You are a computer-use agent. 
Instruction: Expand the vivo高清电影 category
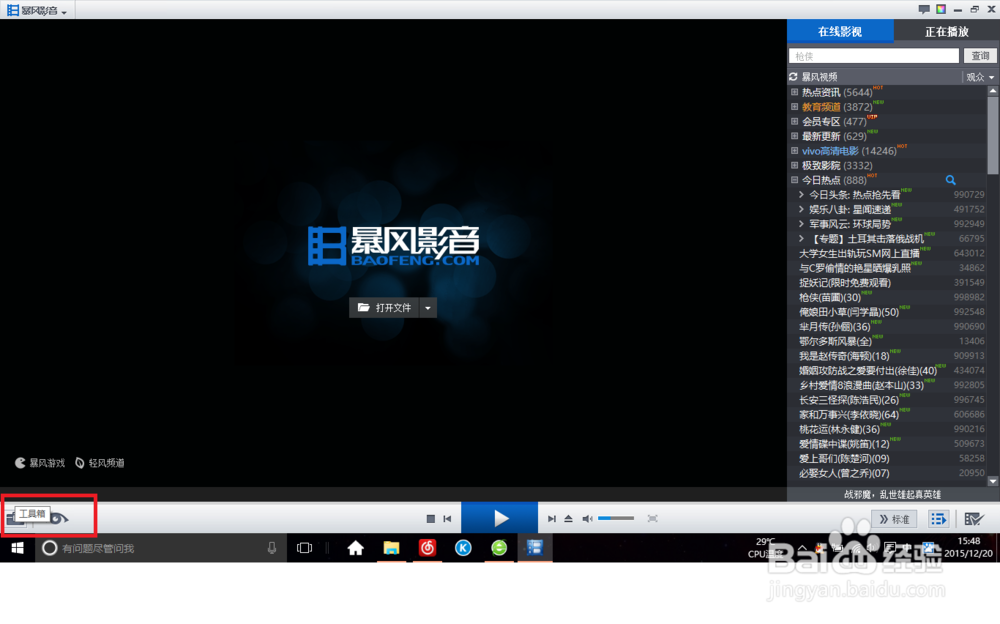click(x=795, y=151)
